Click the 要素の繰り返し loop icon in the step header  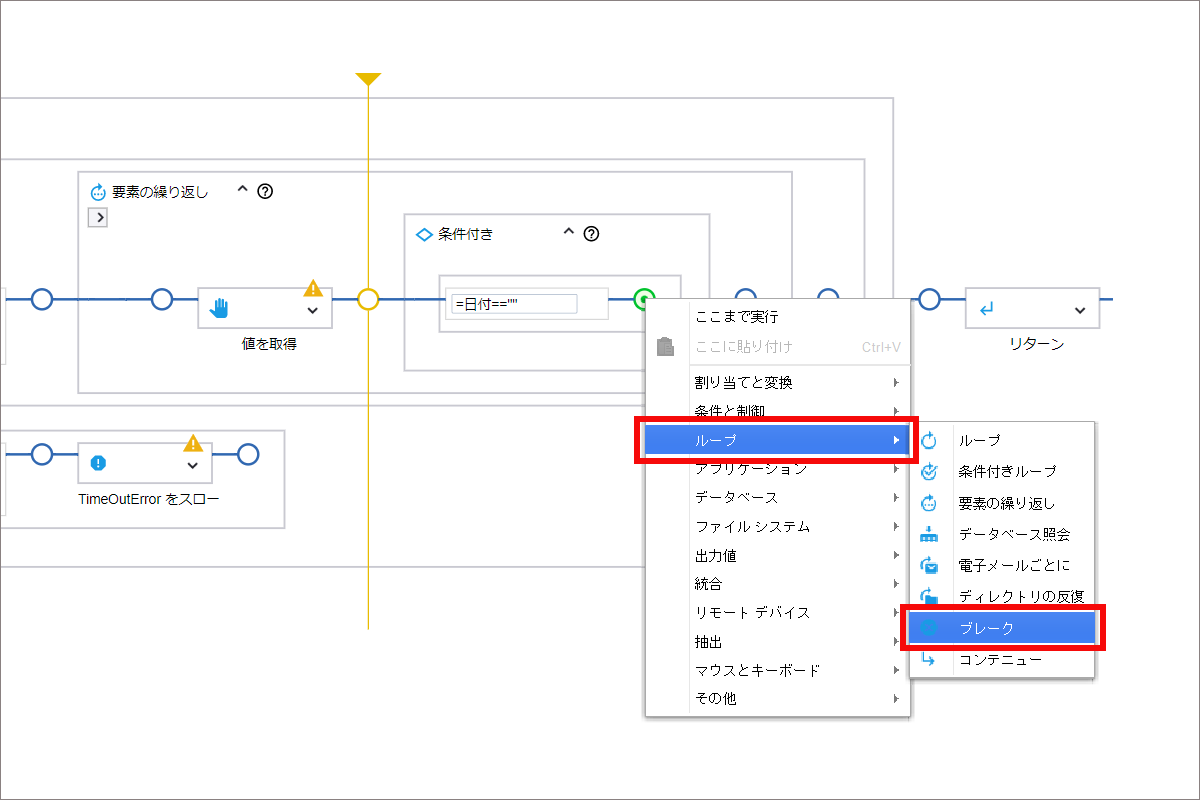(x=98, y=192)
